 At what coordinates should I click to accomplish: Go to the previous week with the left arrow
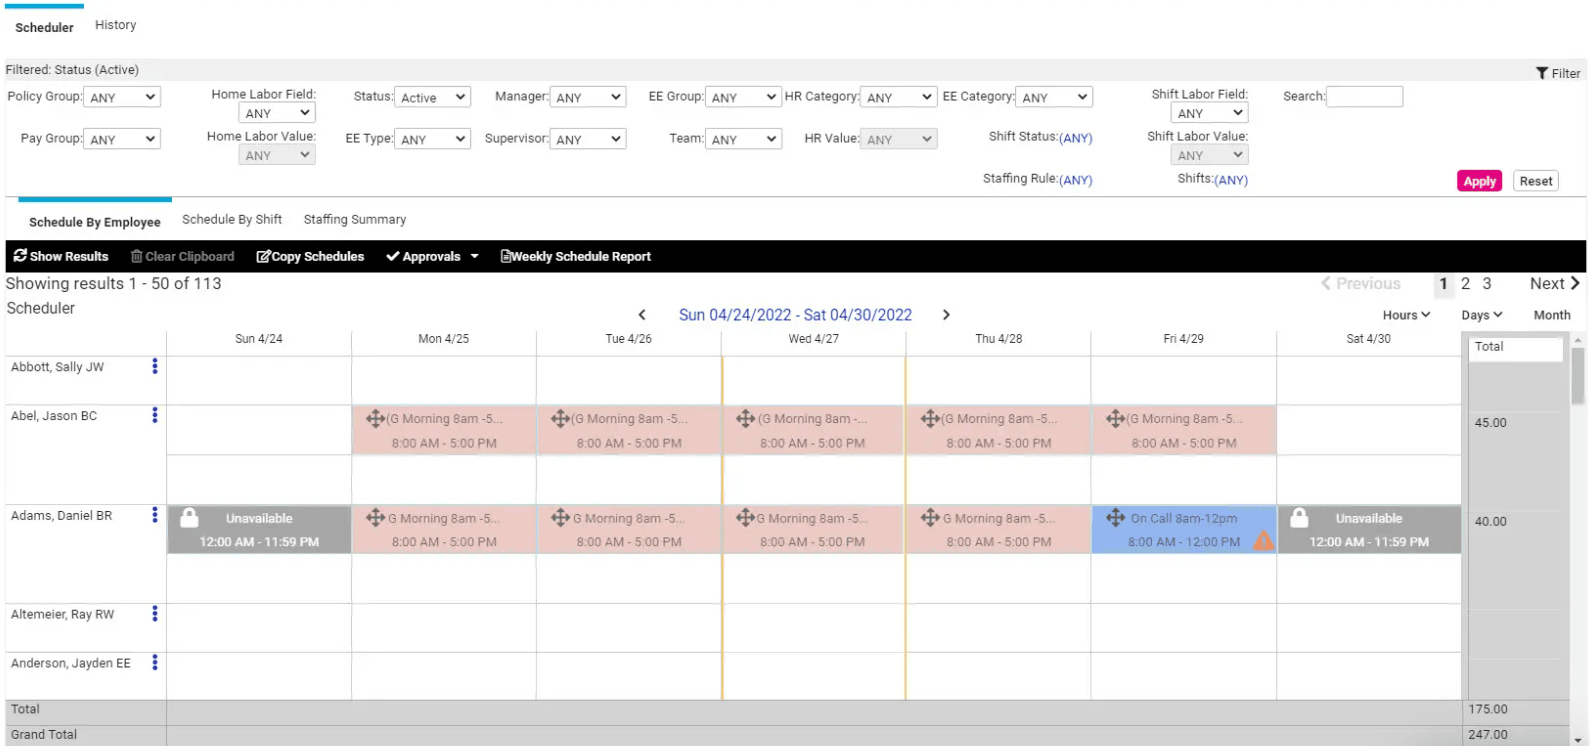pyautogui.click(x=642, y=315)
